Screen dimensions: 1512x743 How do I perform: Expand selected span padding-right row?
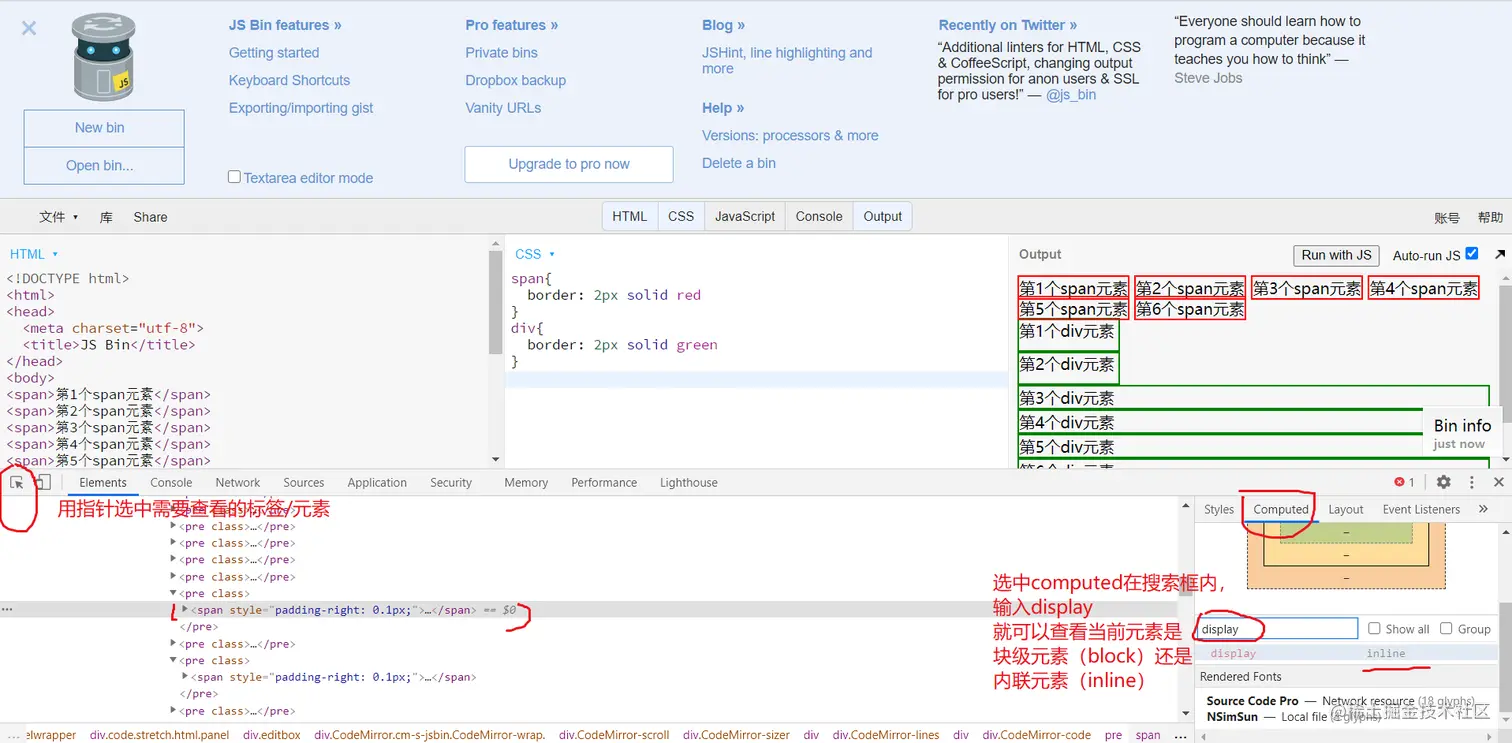point(185,609)
